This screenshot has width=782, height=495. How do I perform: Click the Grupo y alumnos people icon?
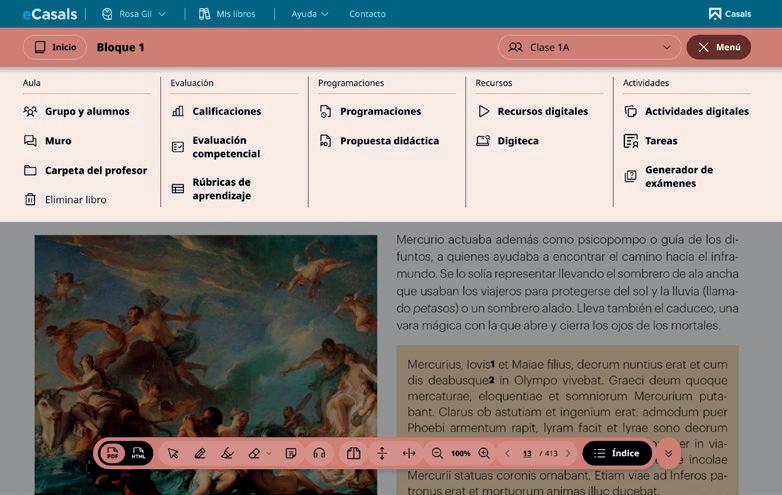[x=30, y=111]
